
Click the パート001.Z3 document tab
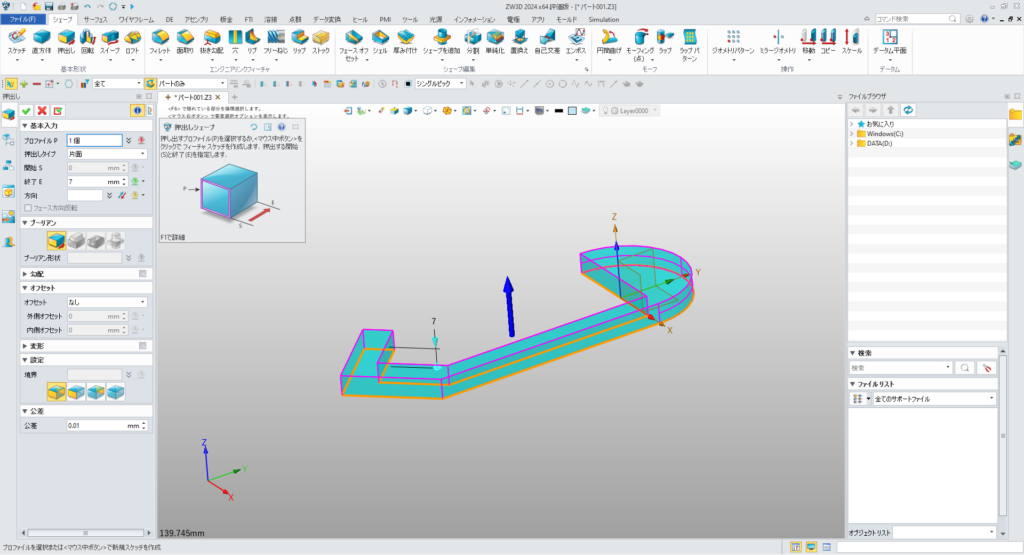coord(195,96)
